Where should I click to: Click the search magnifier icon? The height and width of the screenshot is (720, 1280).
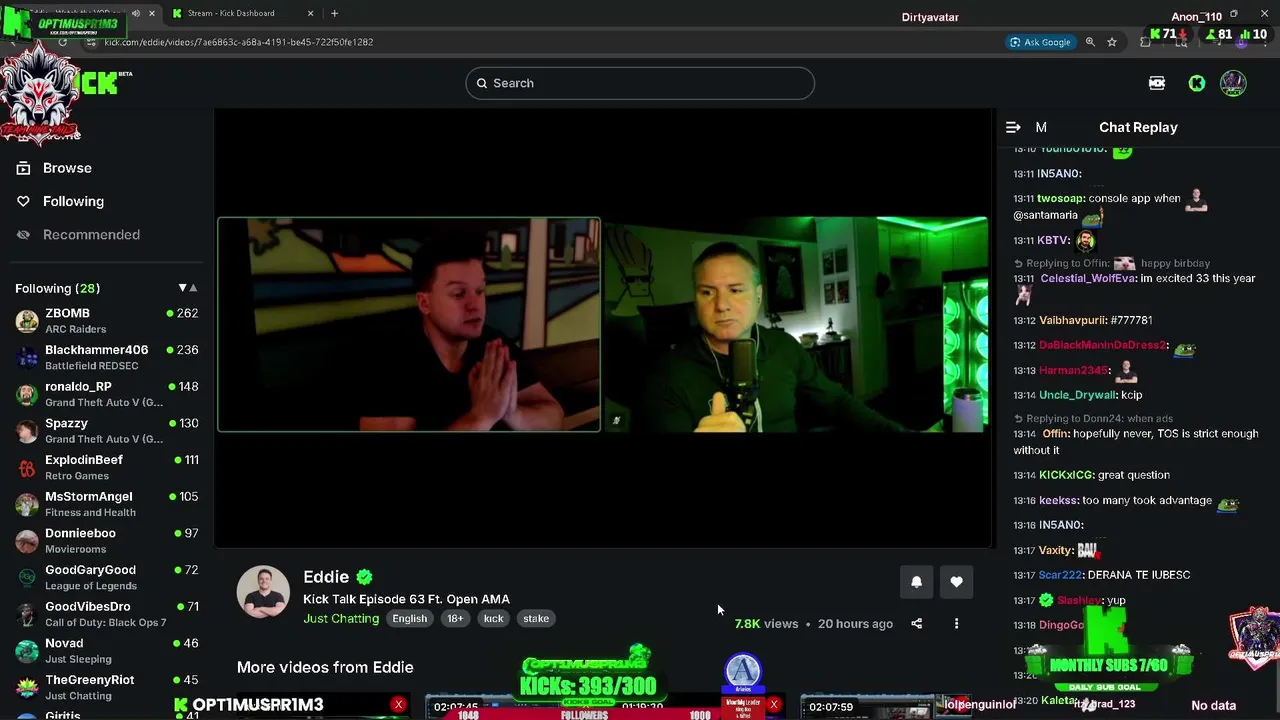click(482, 83)
